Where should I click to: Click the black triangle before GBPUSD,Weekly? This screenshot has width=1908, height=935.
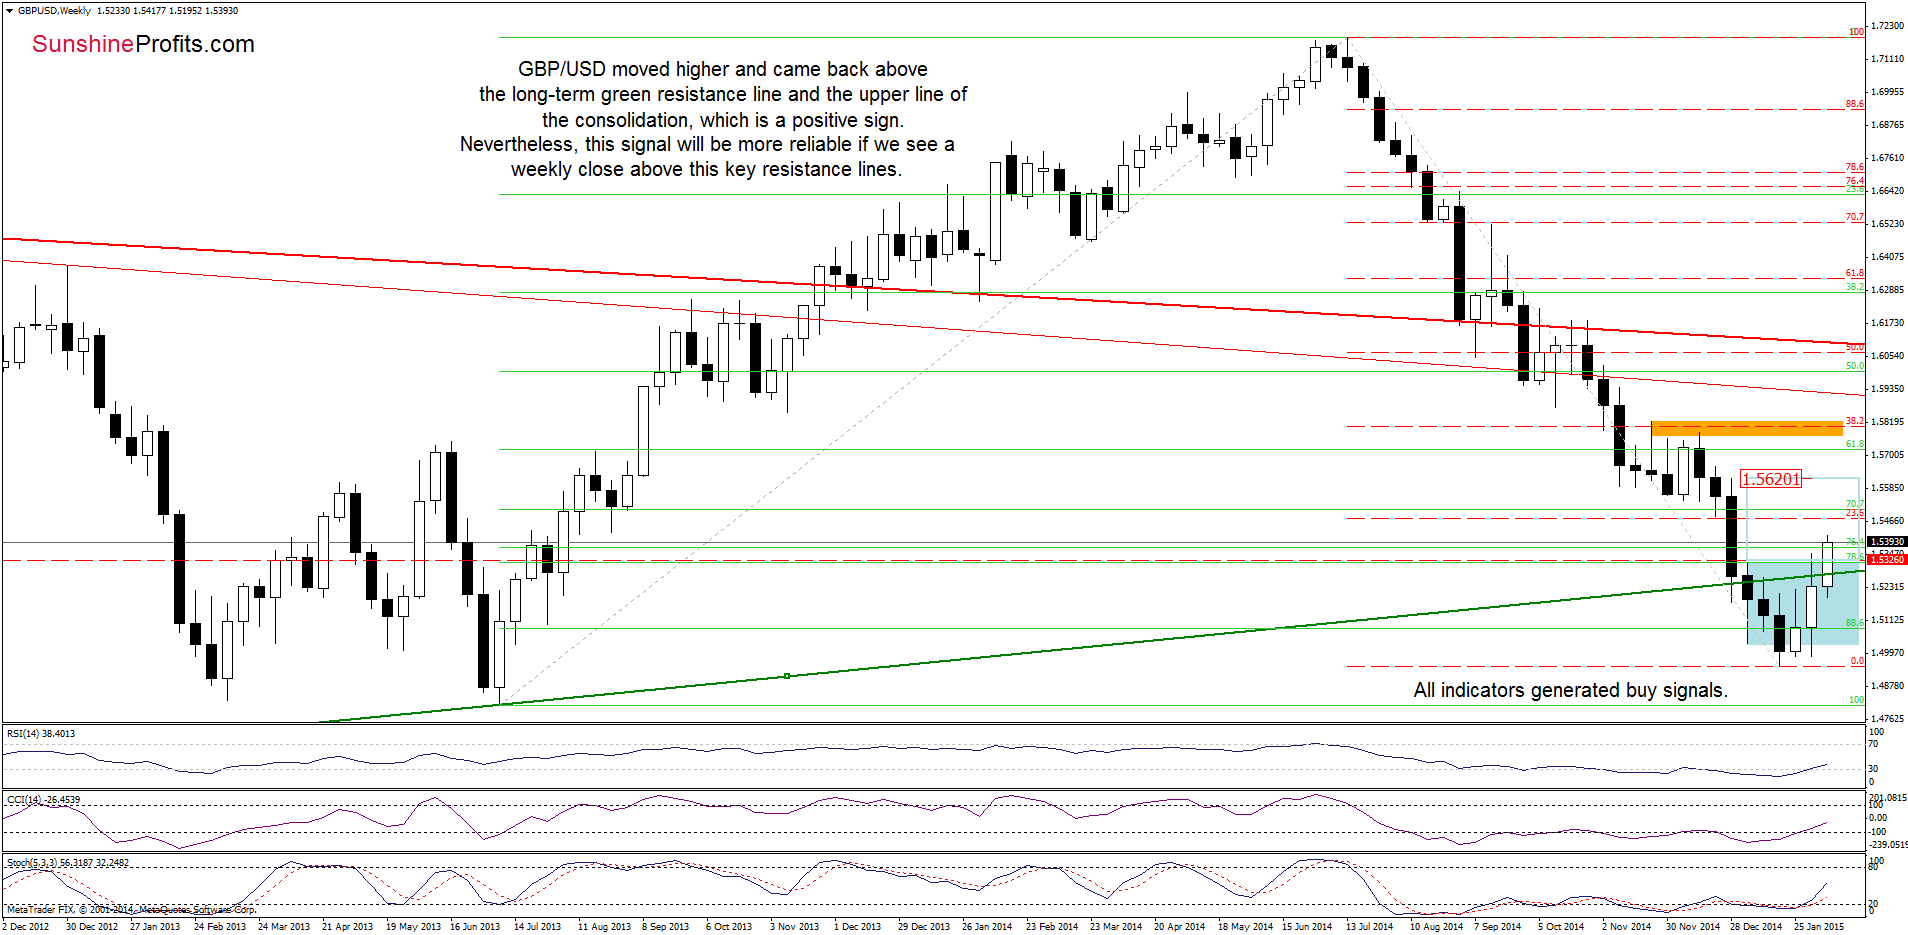click(x=10, y=10)
